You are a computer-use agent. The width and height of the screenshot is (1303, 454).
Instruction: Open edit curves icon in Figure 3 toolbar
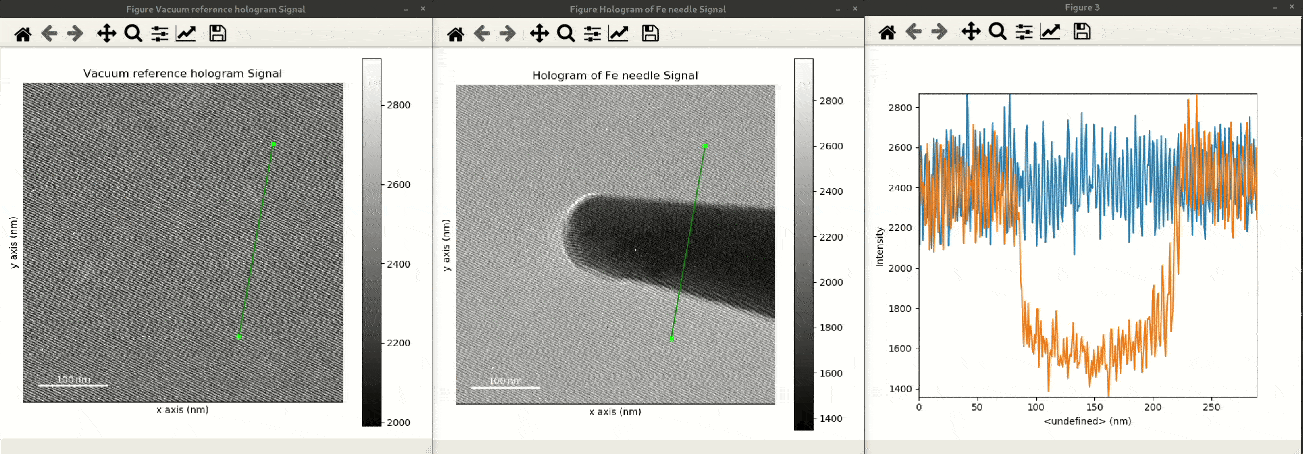pos(1050,32)
